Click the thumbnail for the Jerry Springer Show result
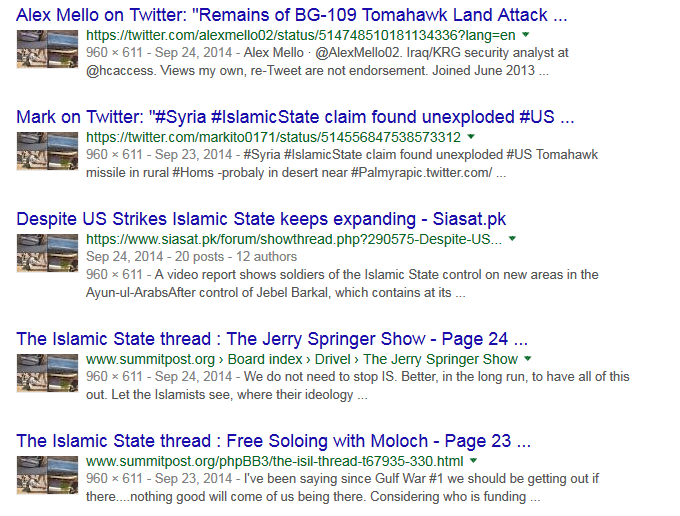Viewport: 680px width, 516px height. pos(47,372)
